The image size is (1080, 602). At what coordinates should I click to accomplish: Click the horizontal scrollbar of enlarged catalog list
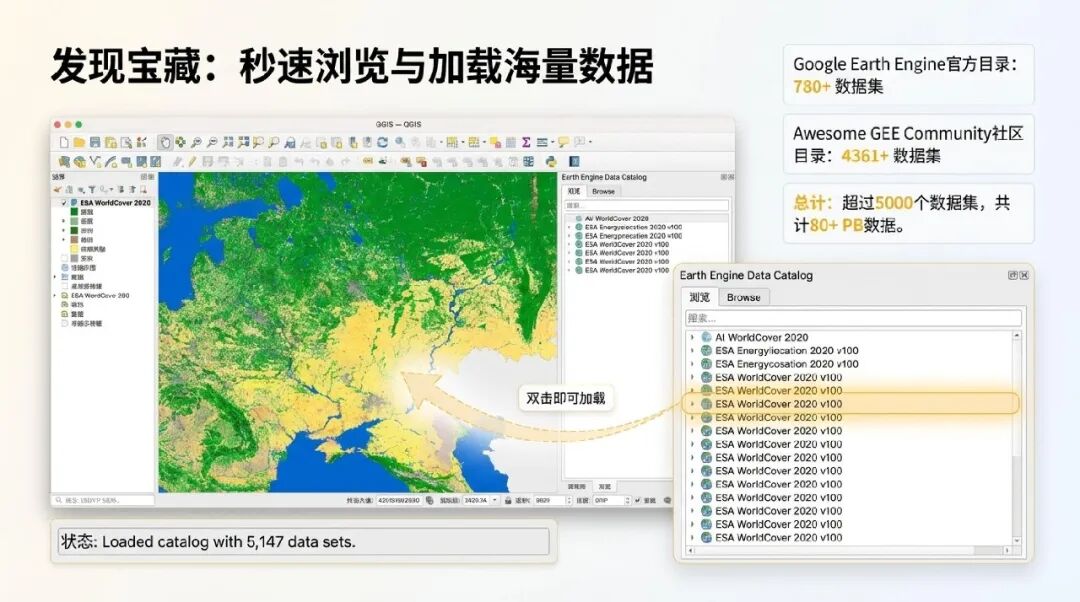pyautogui.click(x=849, y=550)
